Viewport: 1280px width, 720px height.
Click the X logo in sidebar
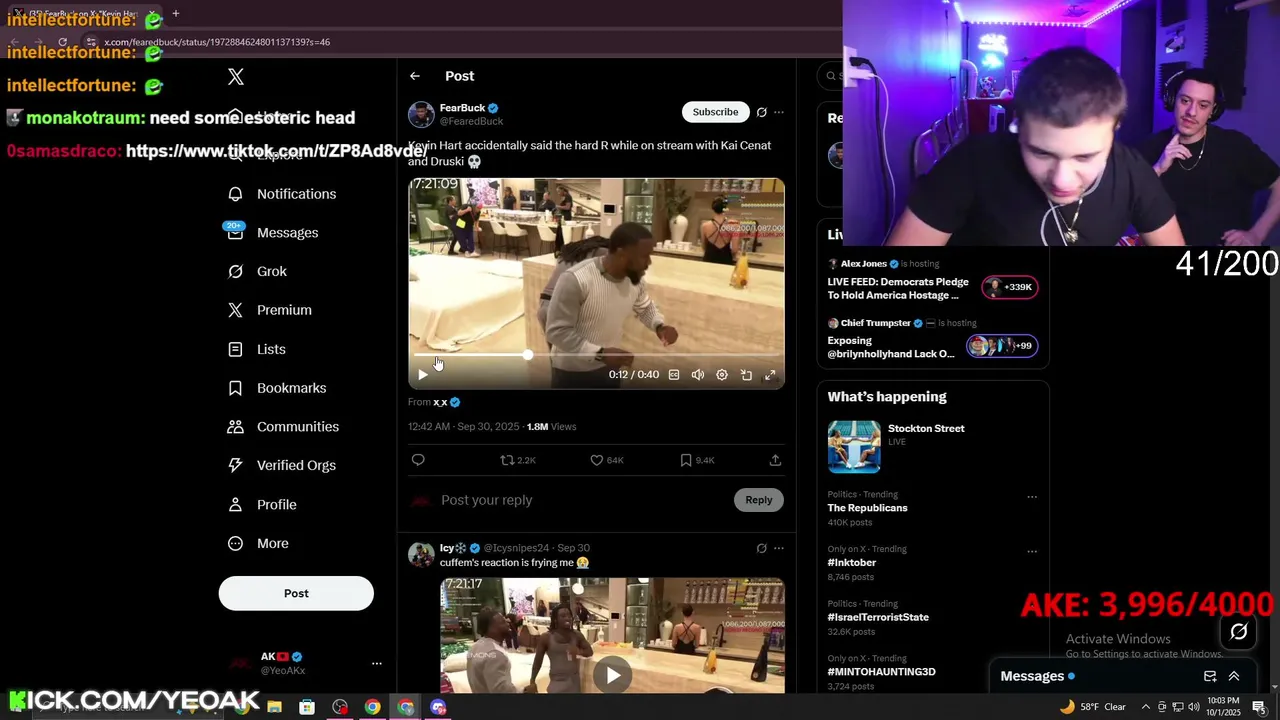[x=236, y=77]
